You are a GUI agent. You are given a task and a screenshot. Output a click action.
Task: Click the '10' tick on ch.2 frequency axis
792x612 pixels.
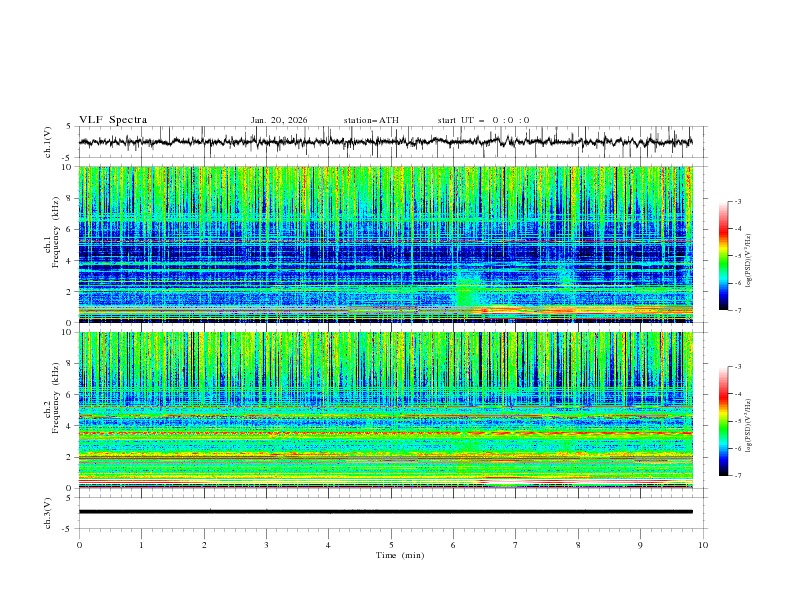pyautogui.click(x=69, y=332)
